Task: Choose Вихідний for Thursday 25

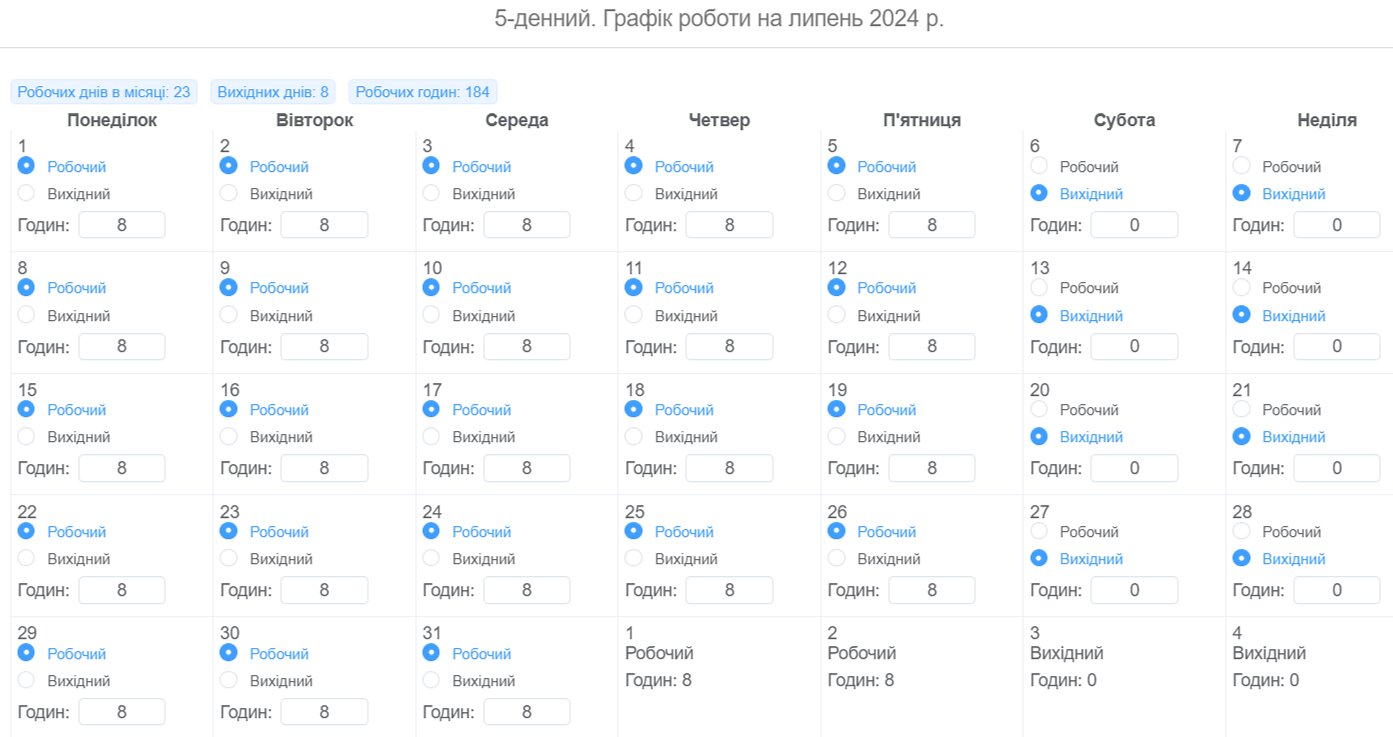Action: pos(634,558)
